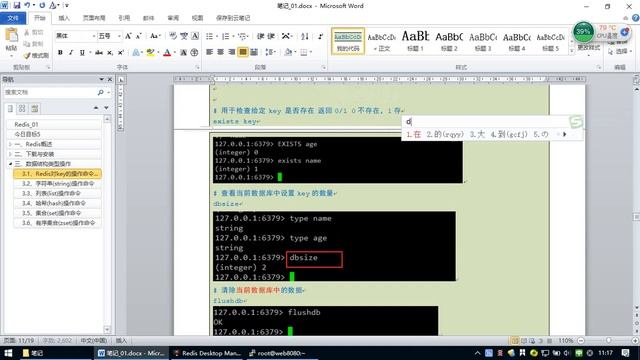Expand styles gallery more arrow

[571, 51]
